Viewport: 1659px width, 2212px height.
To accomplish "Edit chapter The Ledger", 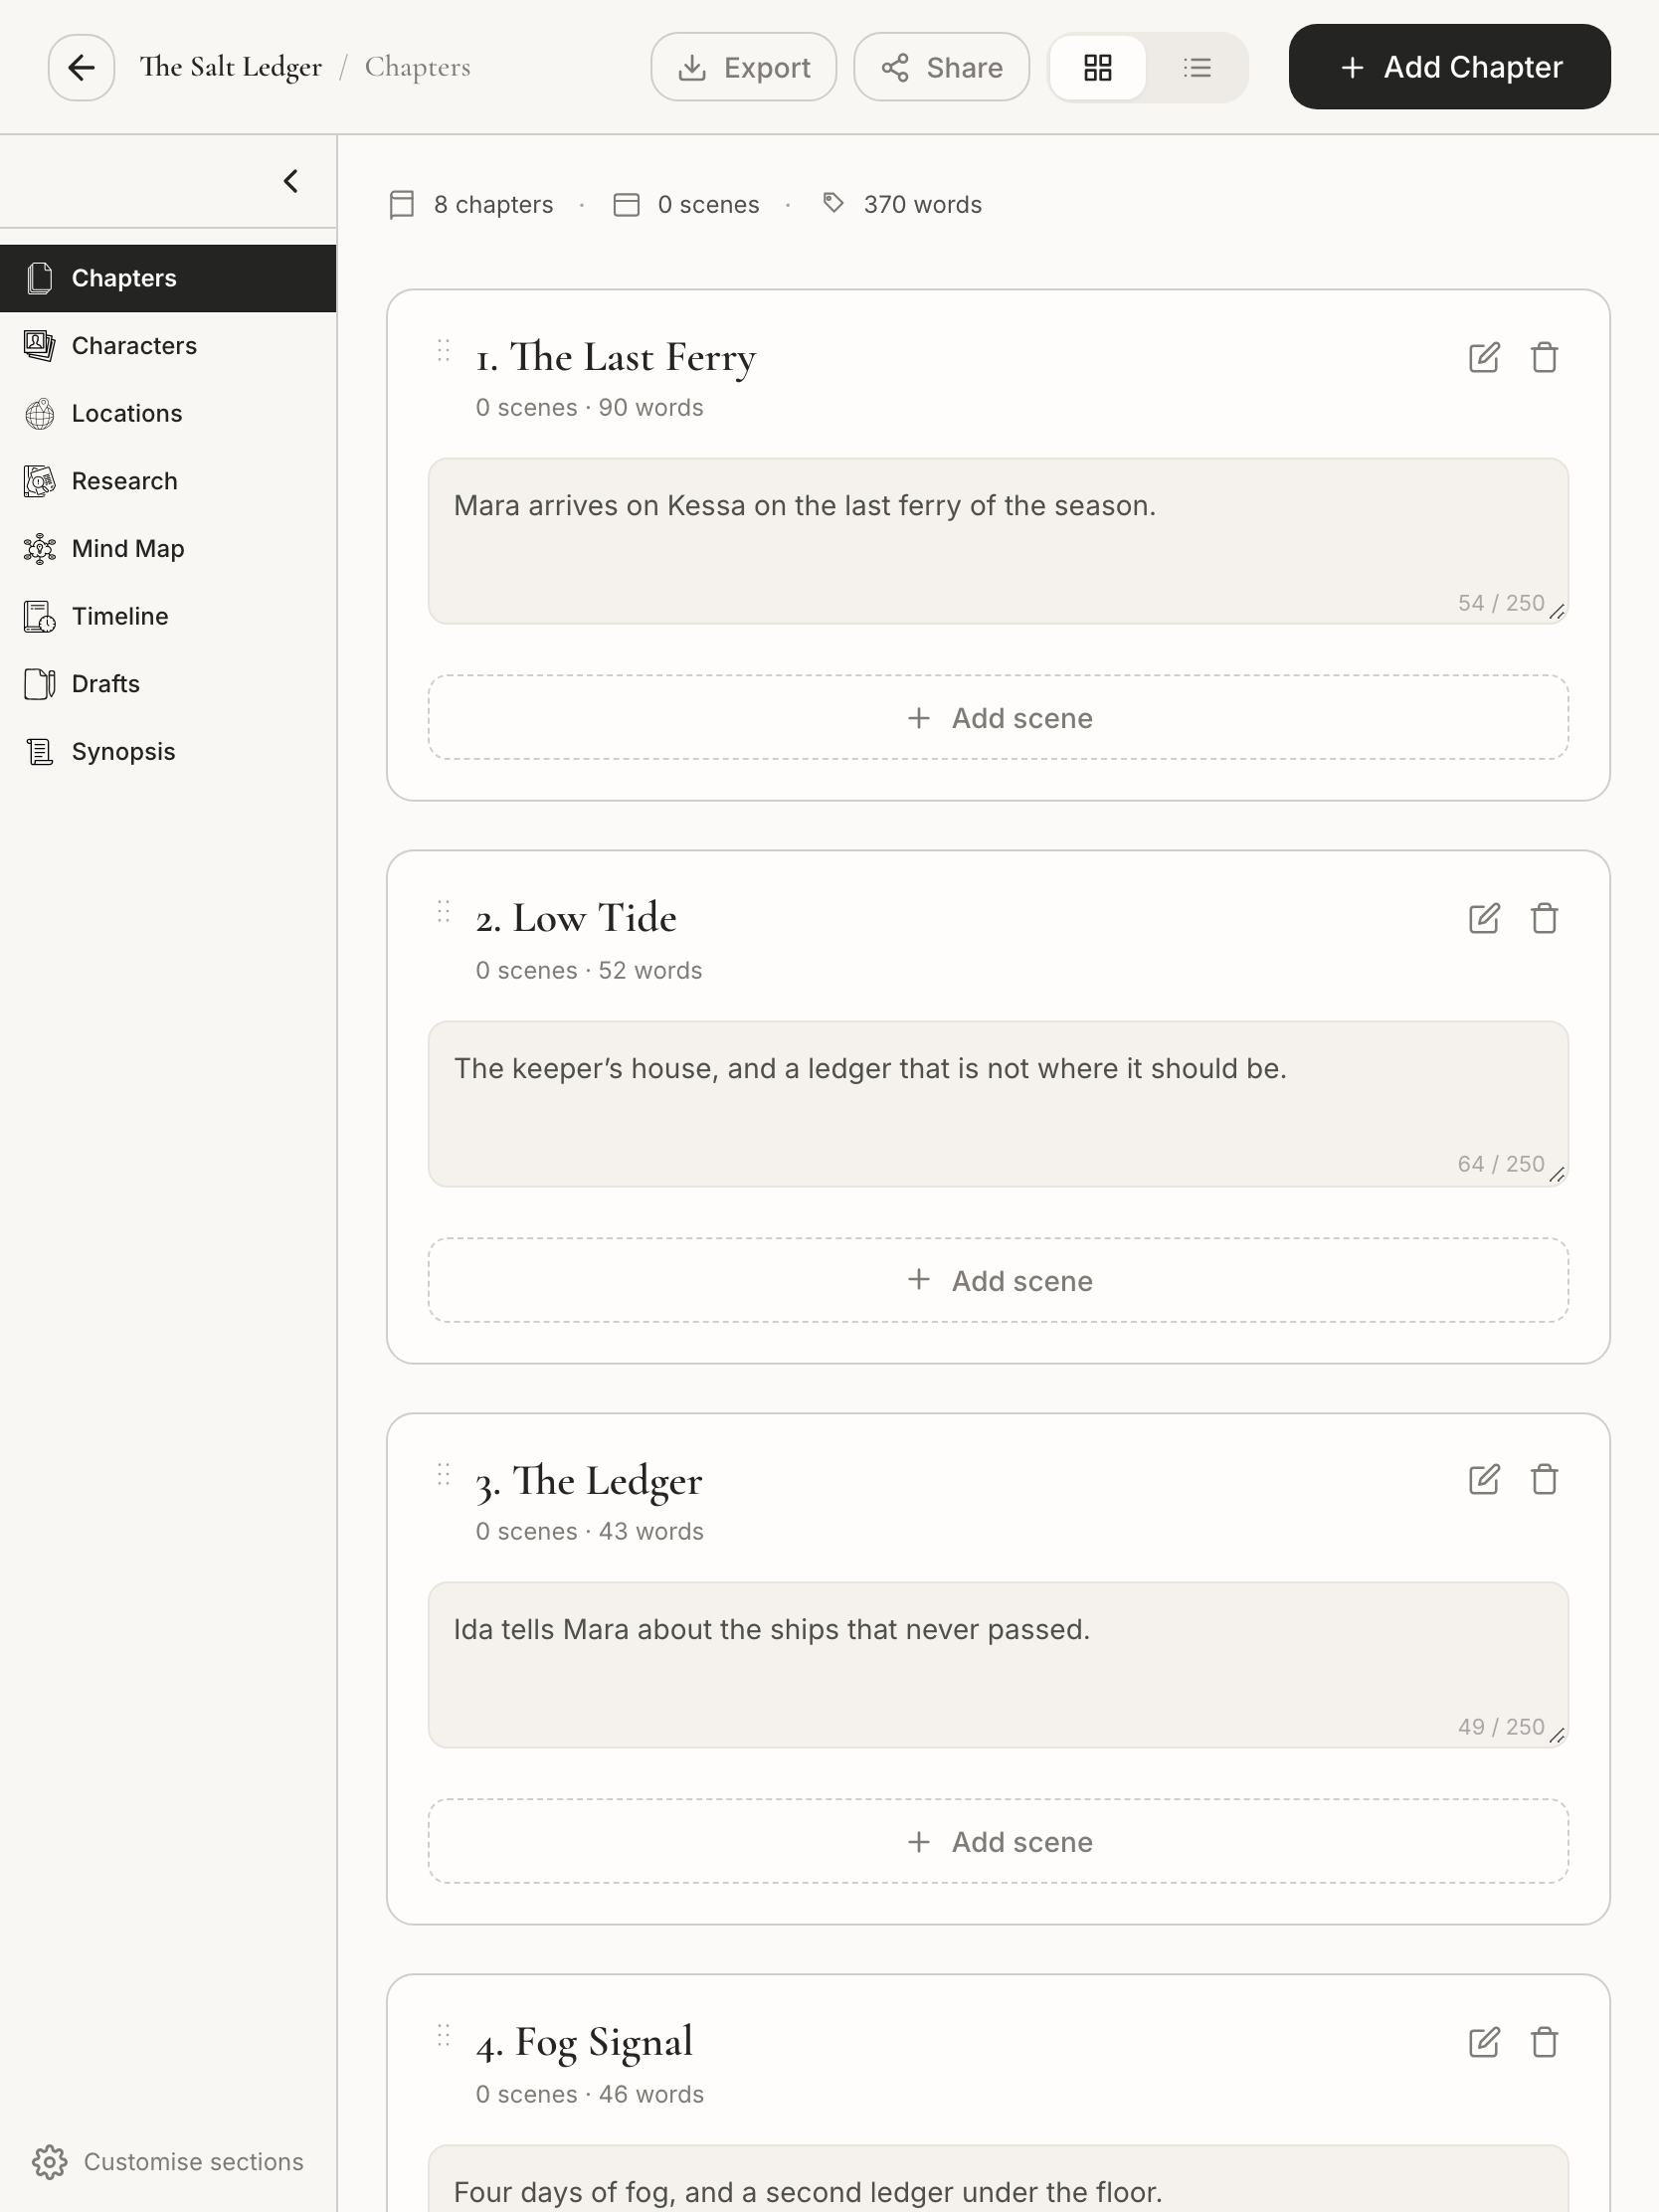I will [x=1484, y=1479].
